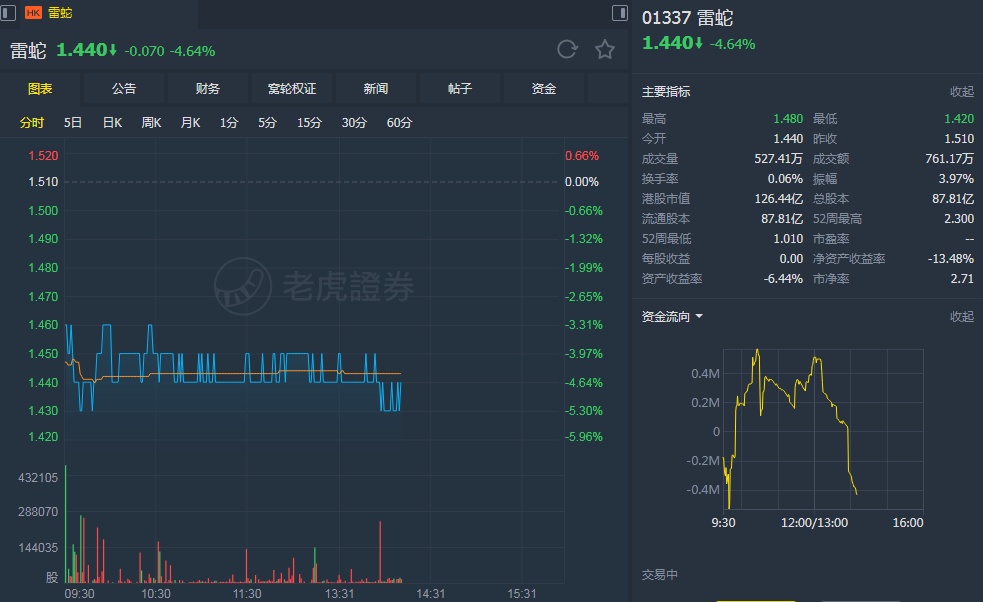Click the 01337 雷蛇 header title
This screenshot has height=602, width=983.
(687, 18)
